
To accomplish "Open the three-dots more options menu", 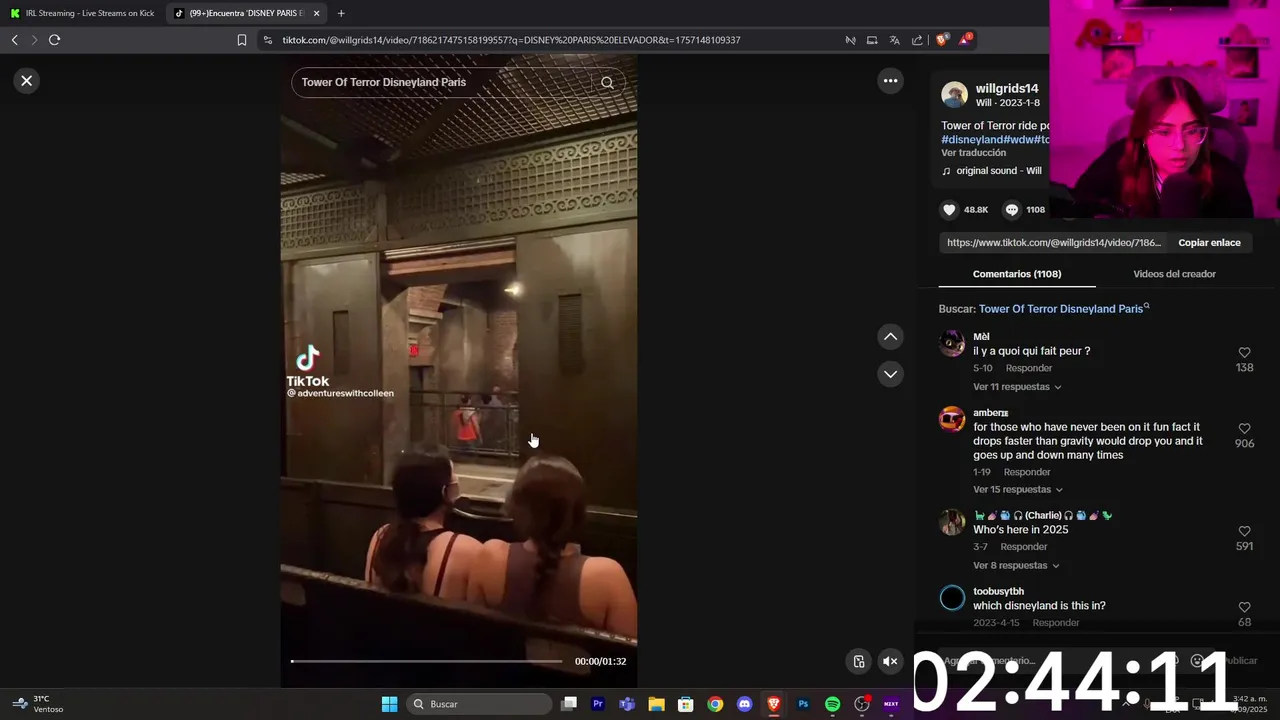I will (x=890, y=81).
